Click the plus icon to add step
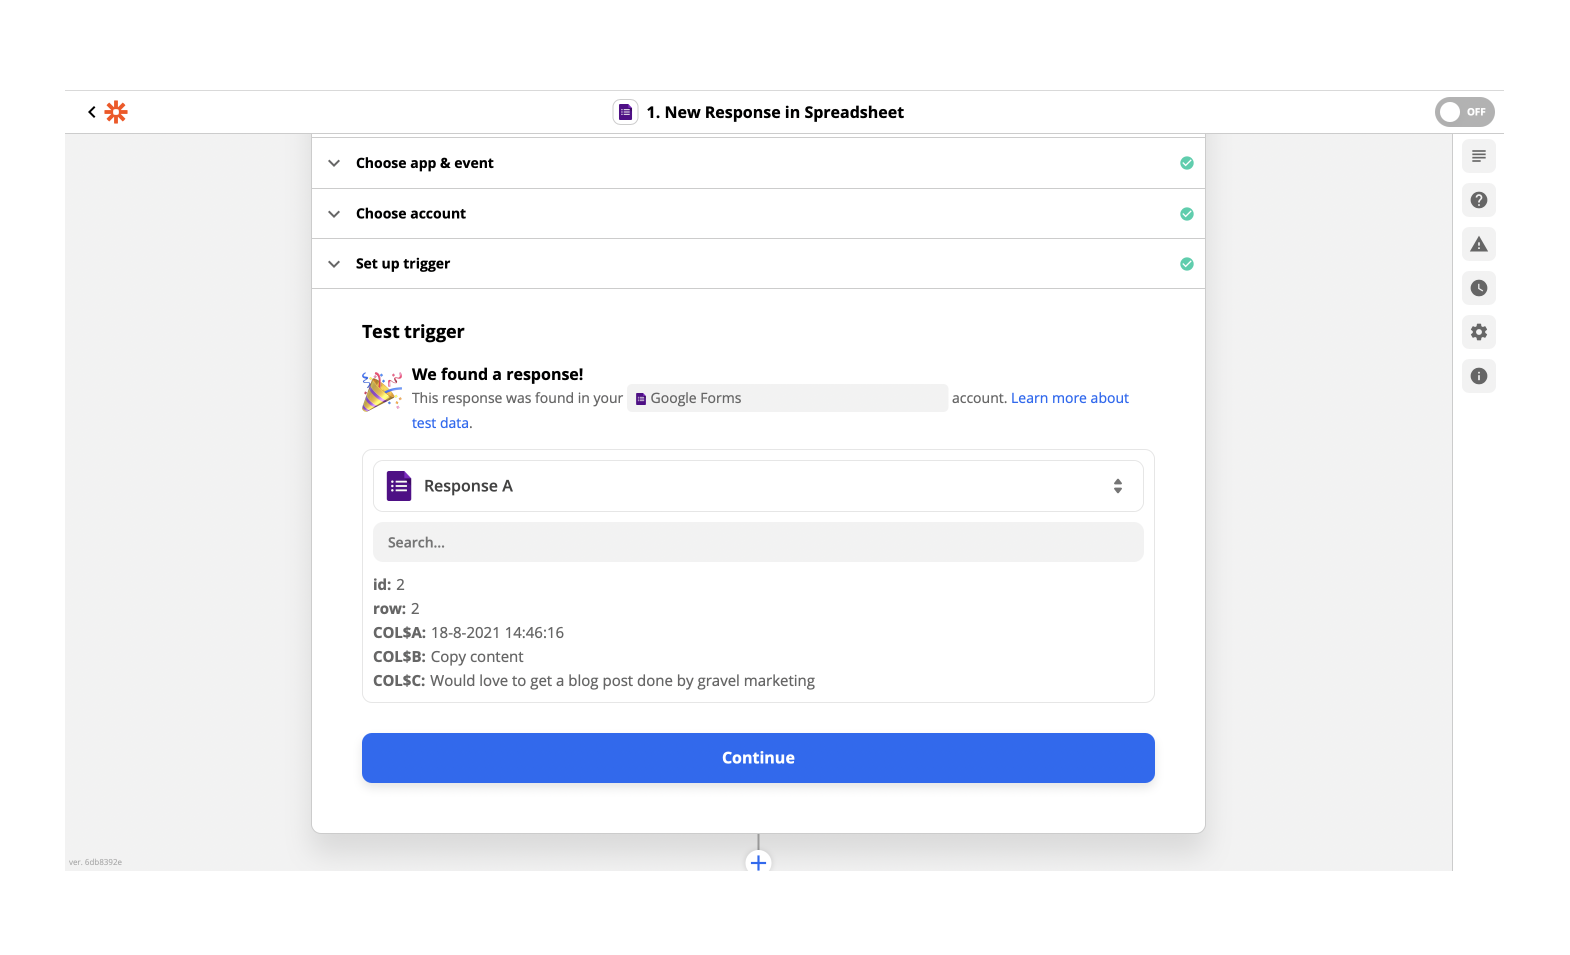The height and width of the screenshot is (955, 1570). 758,862
